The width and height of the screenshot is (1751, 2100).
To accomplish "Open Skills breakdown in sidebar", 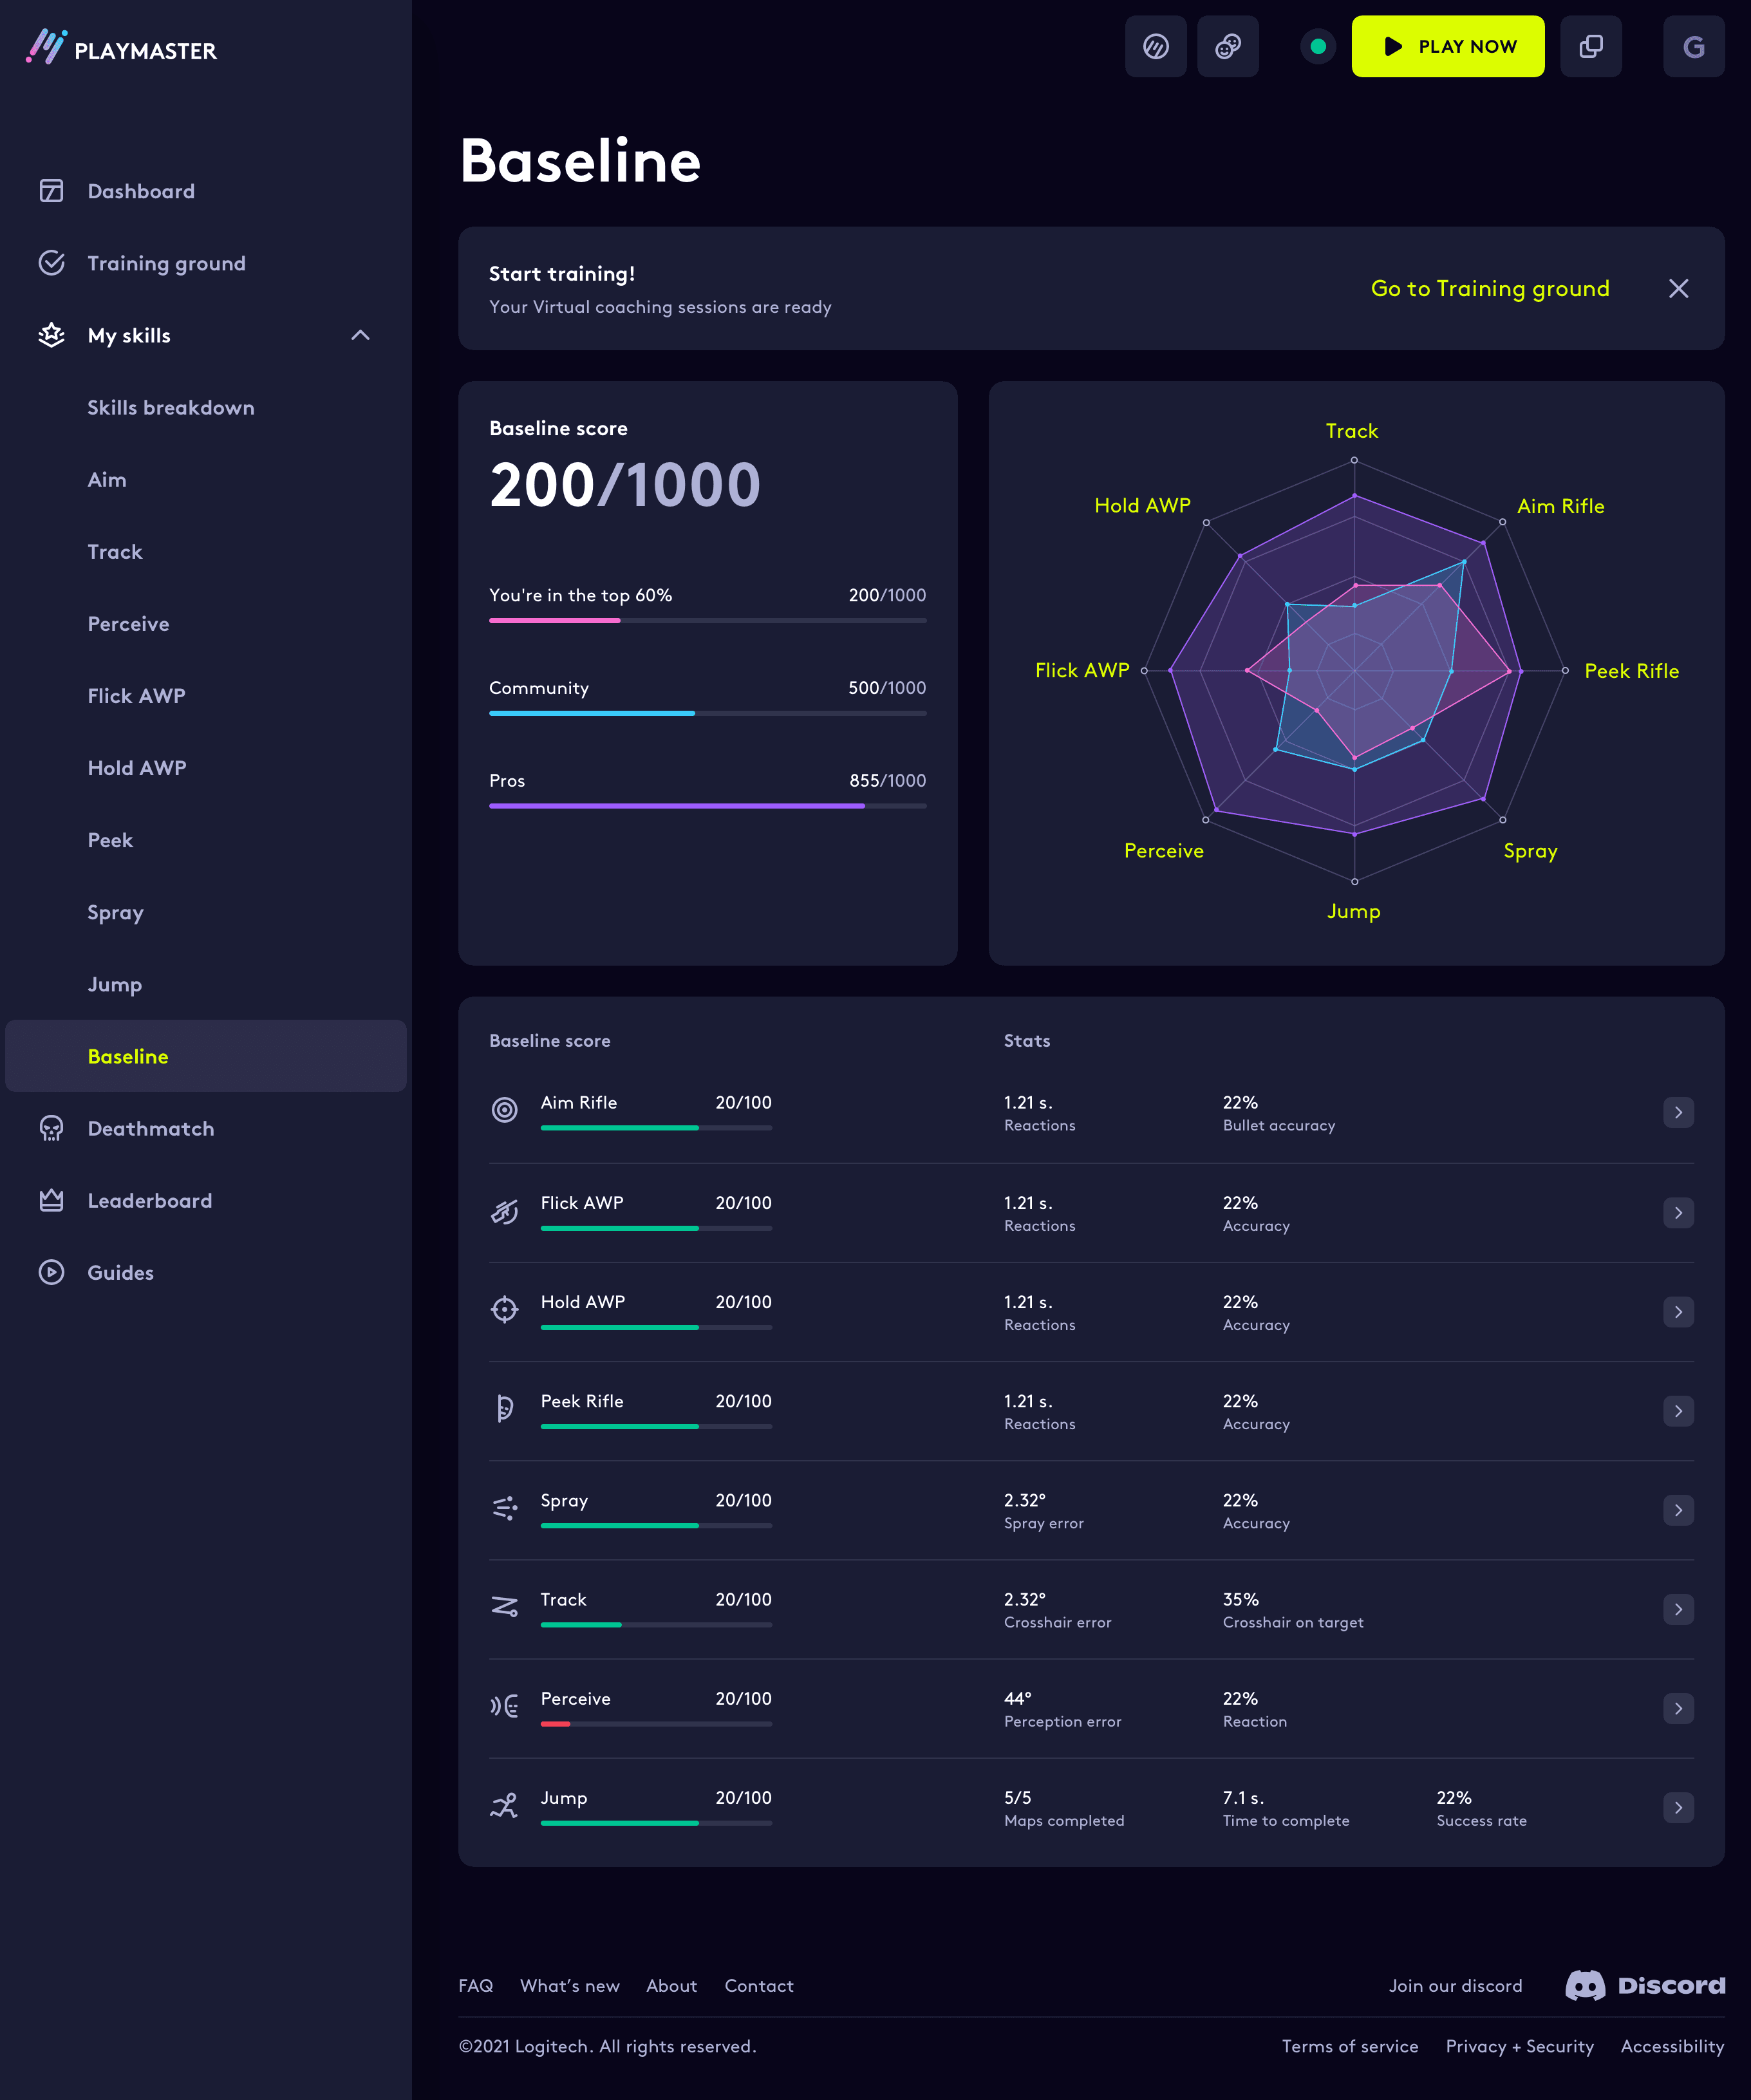I will coord(170,407).
